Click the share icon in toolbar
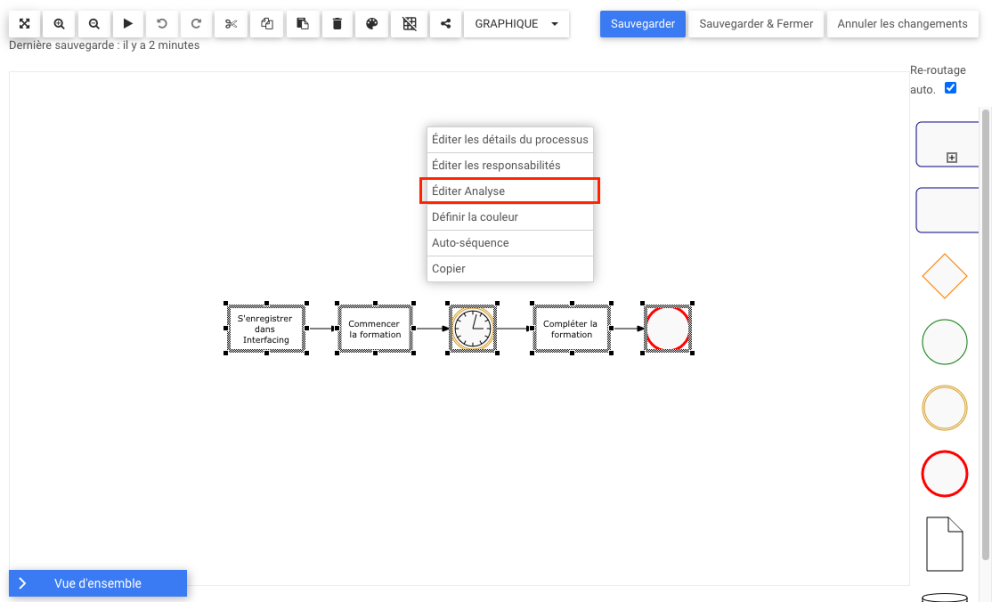Screen dimensions: 1000x602 click(x=445, y=24)
